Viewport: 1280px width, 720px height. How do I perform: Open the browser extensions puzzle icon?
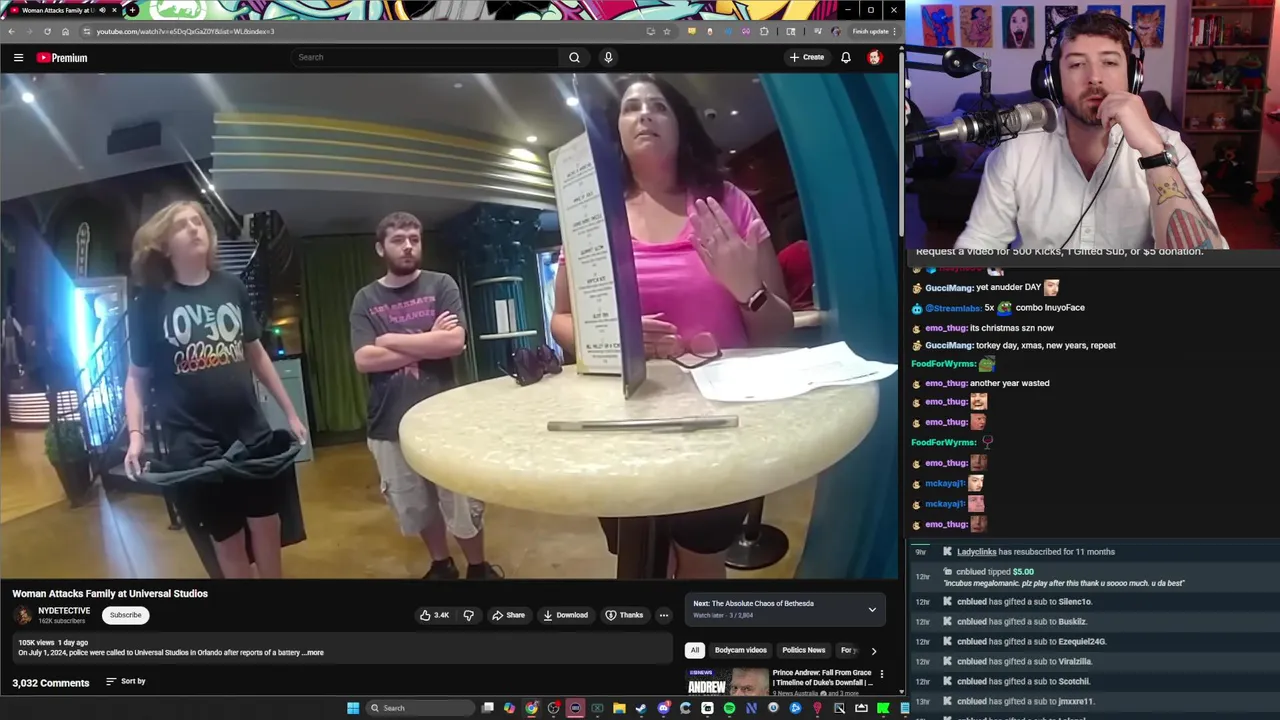point(765,31)
